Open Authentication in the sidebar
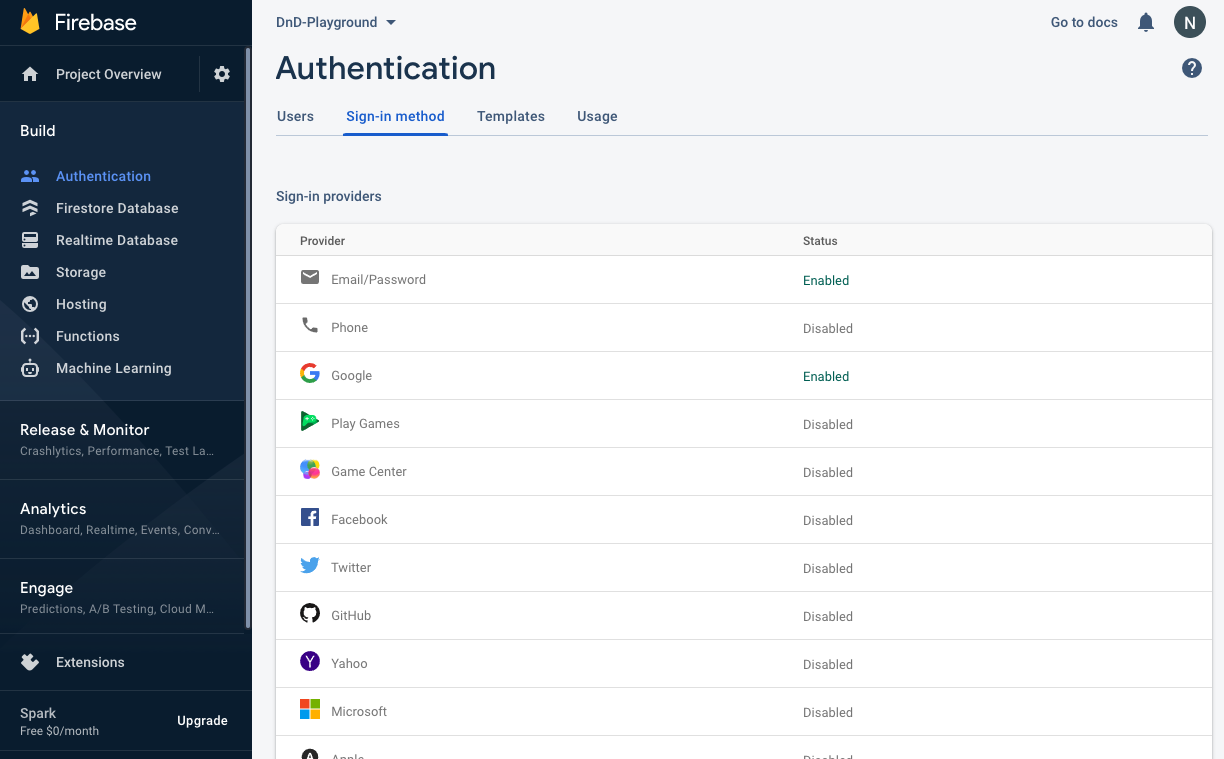Screen dimensions: 1224x759 103,176
